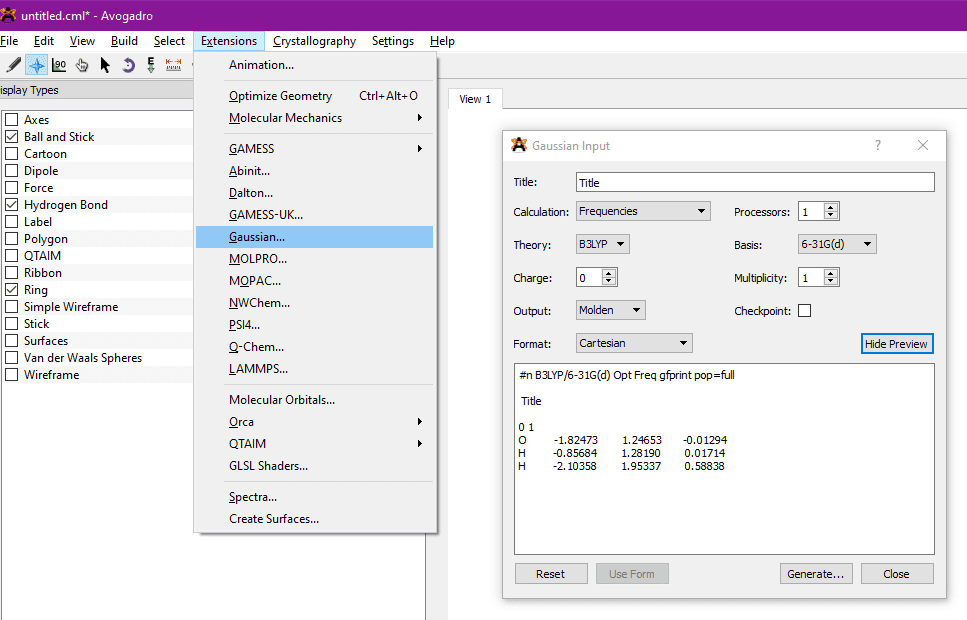Open the Basis dropdown showing 6-31G(d)
Viewport: 967px width, 620px height.
point(836,244)
